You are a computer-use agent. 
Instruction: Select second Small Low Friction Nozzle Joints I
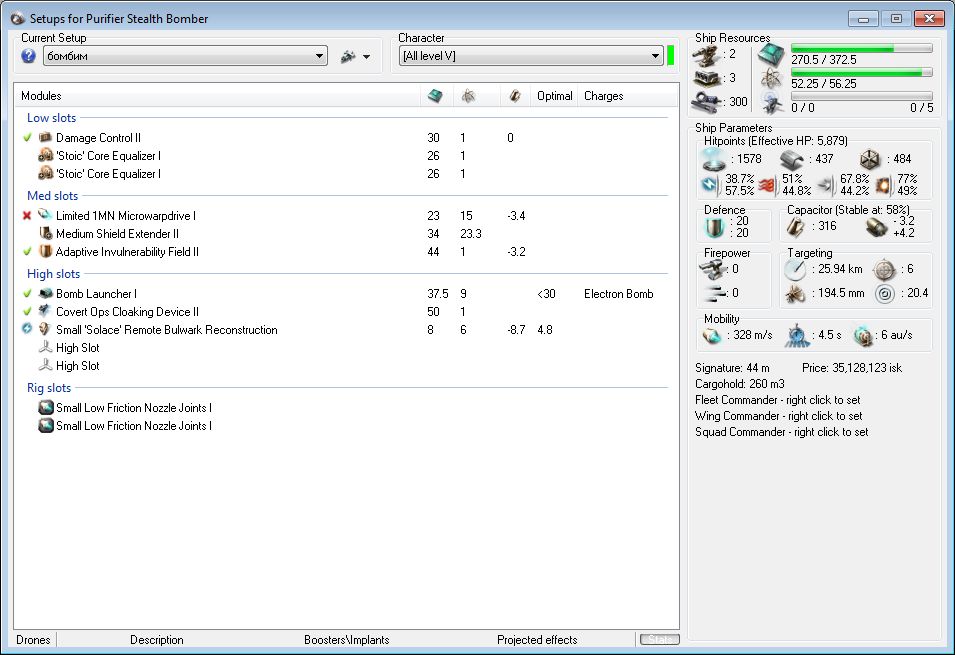pyautogui.click(x=345, y=426)
